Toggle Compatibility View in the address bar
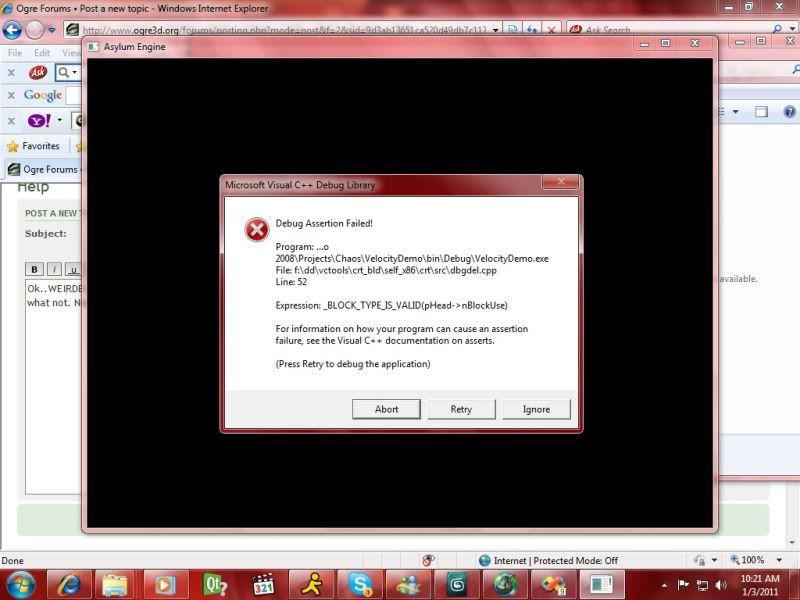Viewport: 800px width, 600px height. tap(513, 30)
